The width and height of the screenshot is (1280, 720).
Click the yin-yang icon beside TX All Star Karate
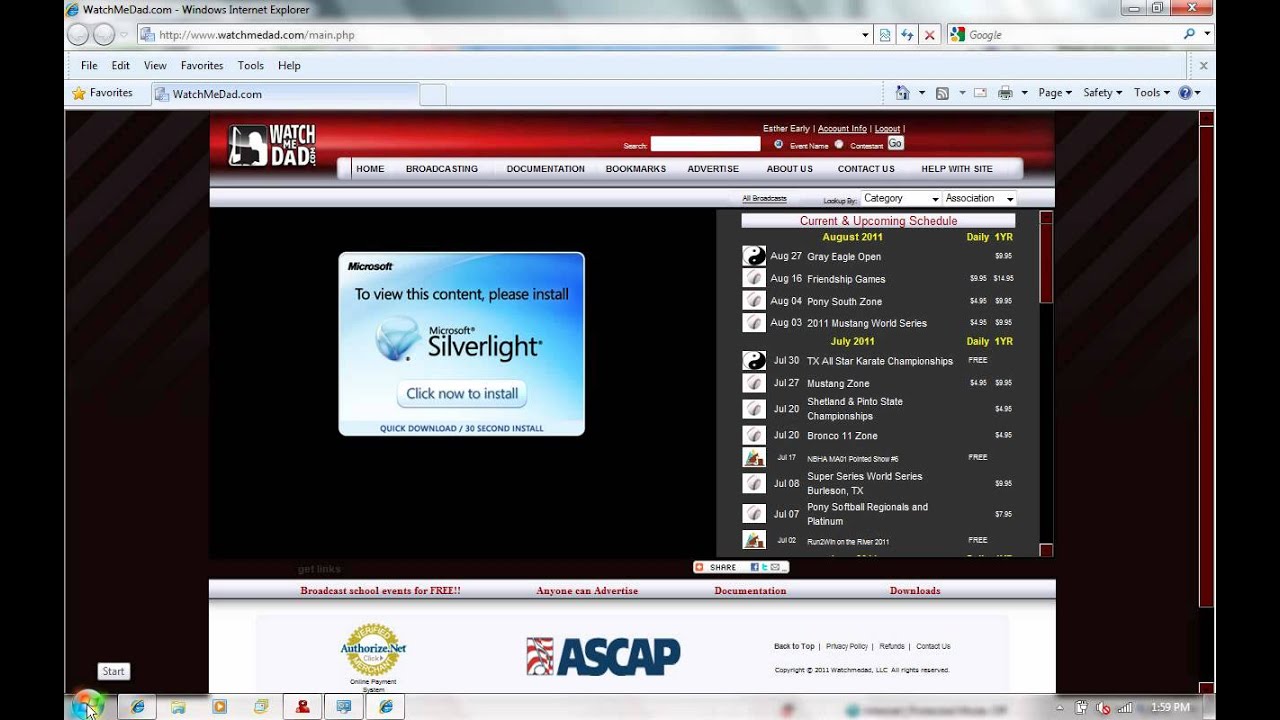point(754,360)
